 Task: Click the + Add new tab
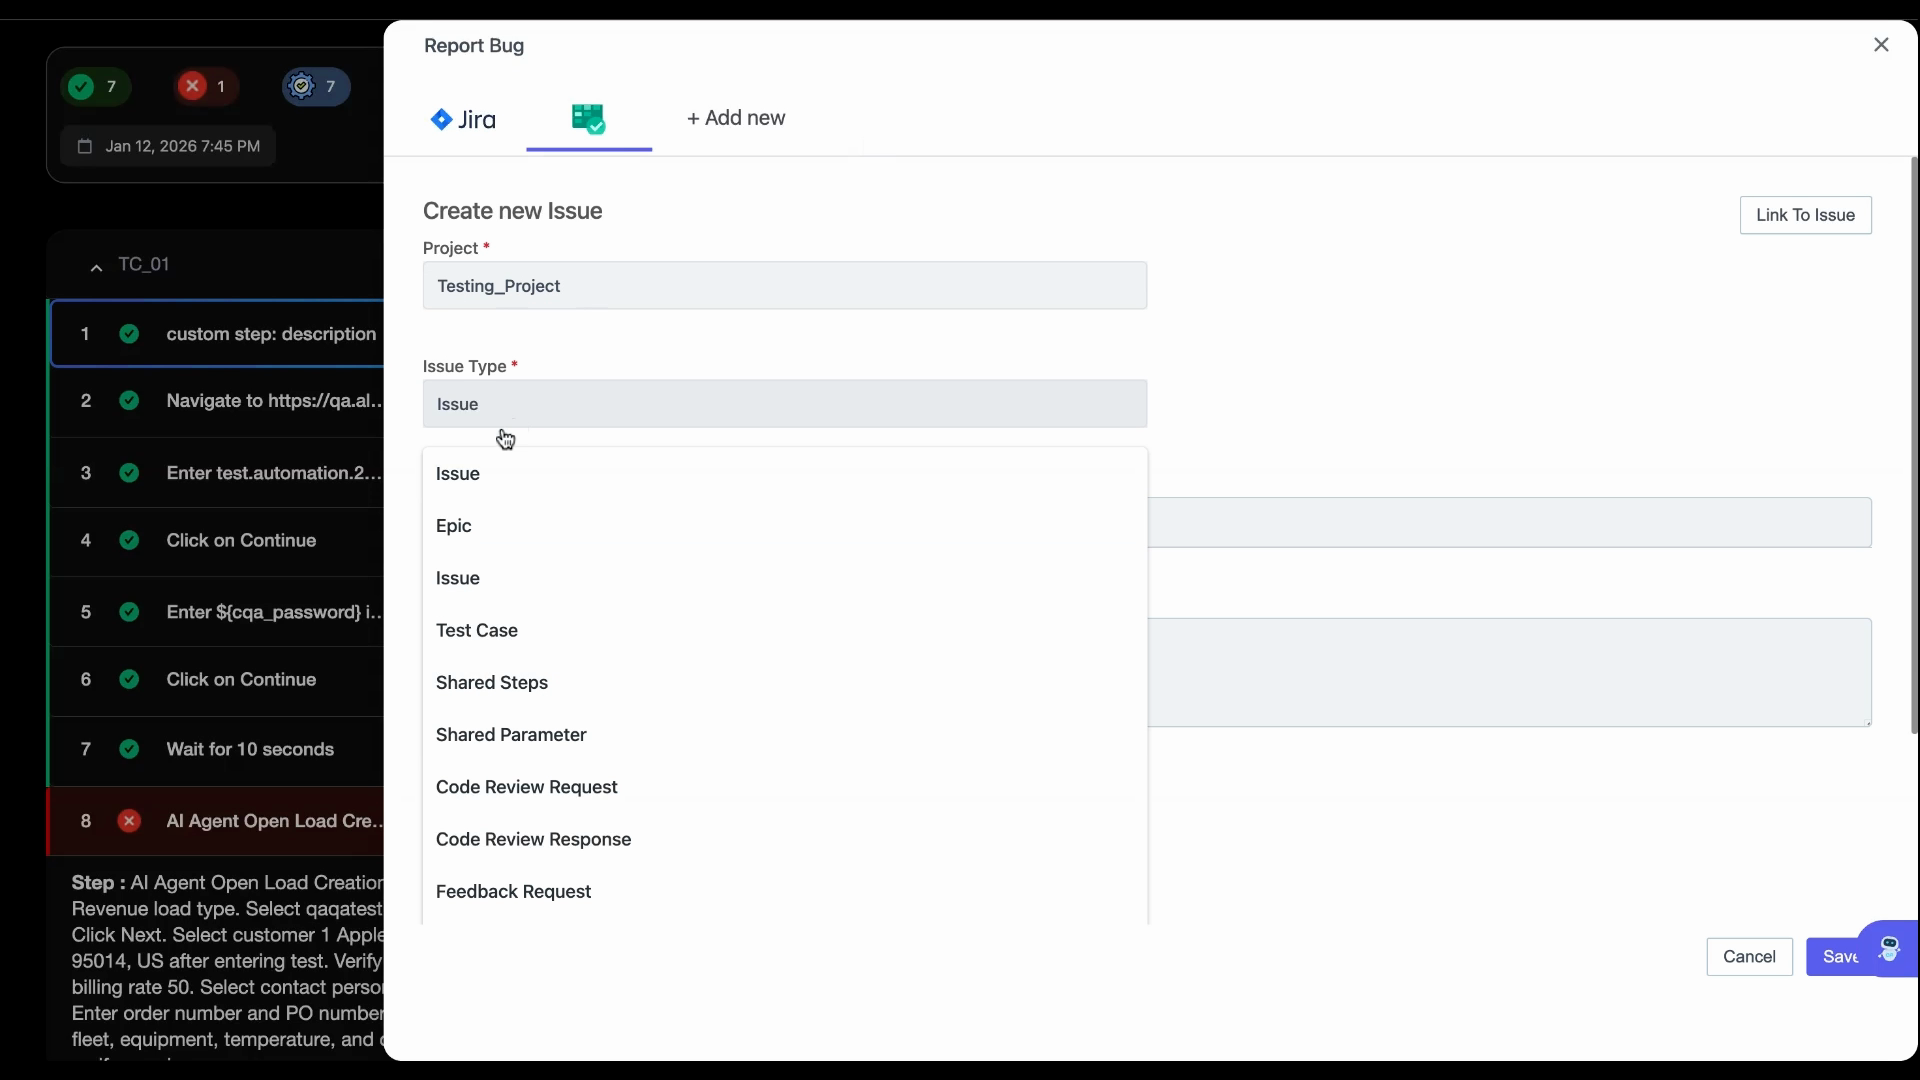pyautogui.click(x=736, y=118)
